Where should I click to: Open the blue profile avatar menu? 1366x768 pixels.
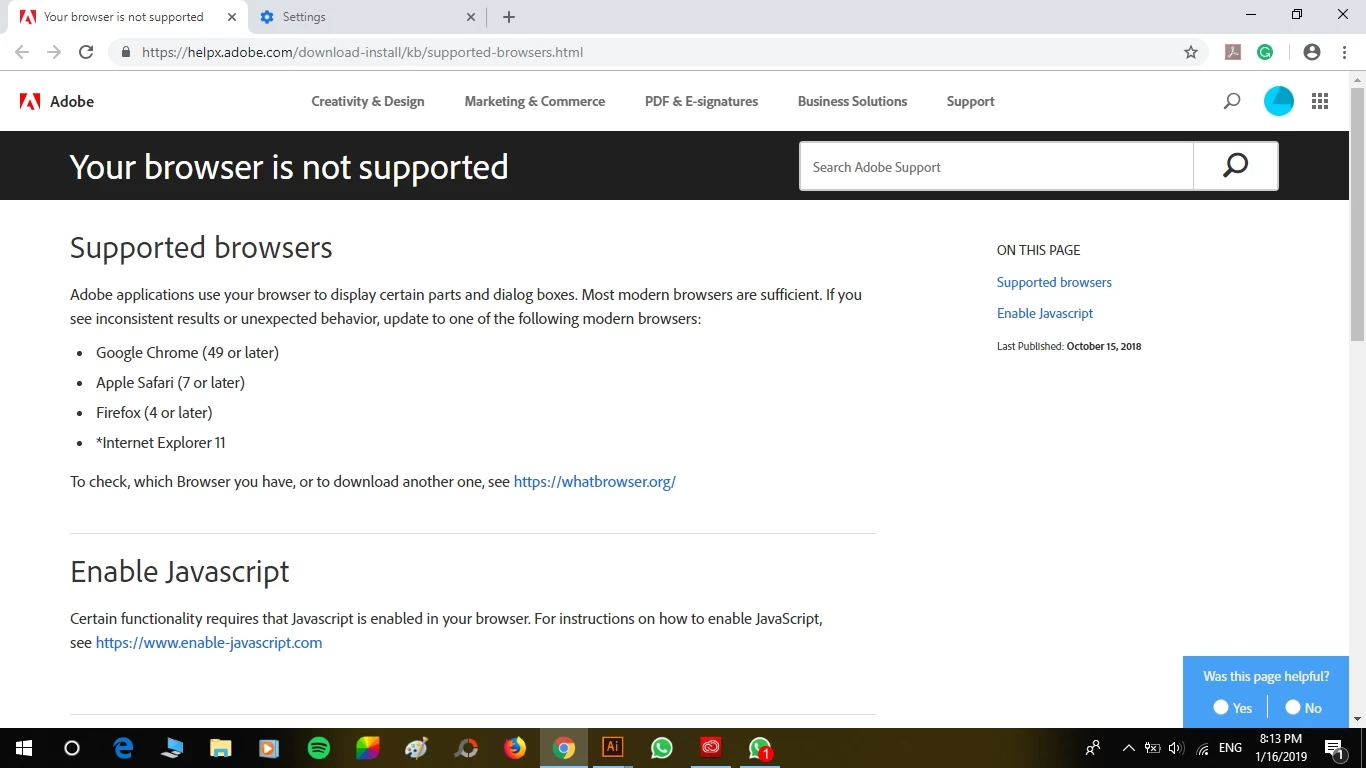point(1279,101)
